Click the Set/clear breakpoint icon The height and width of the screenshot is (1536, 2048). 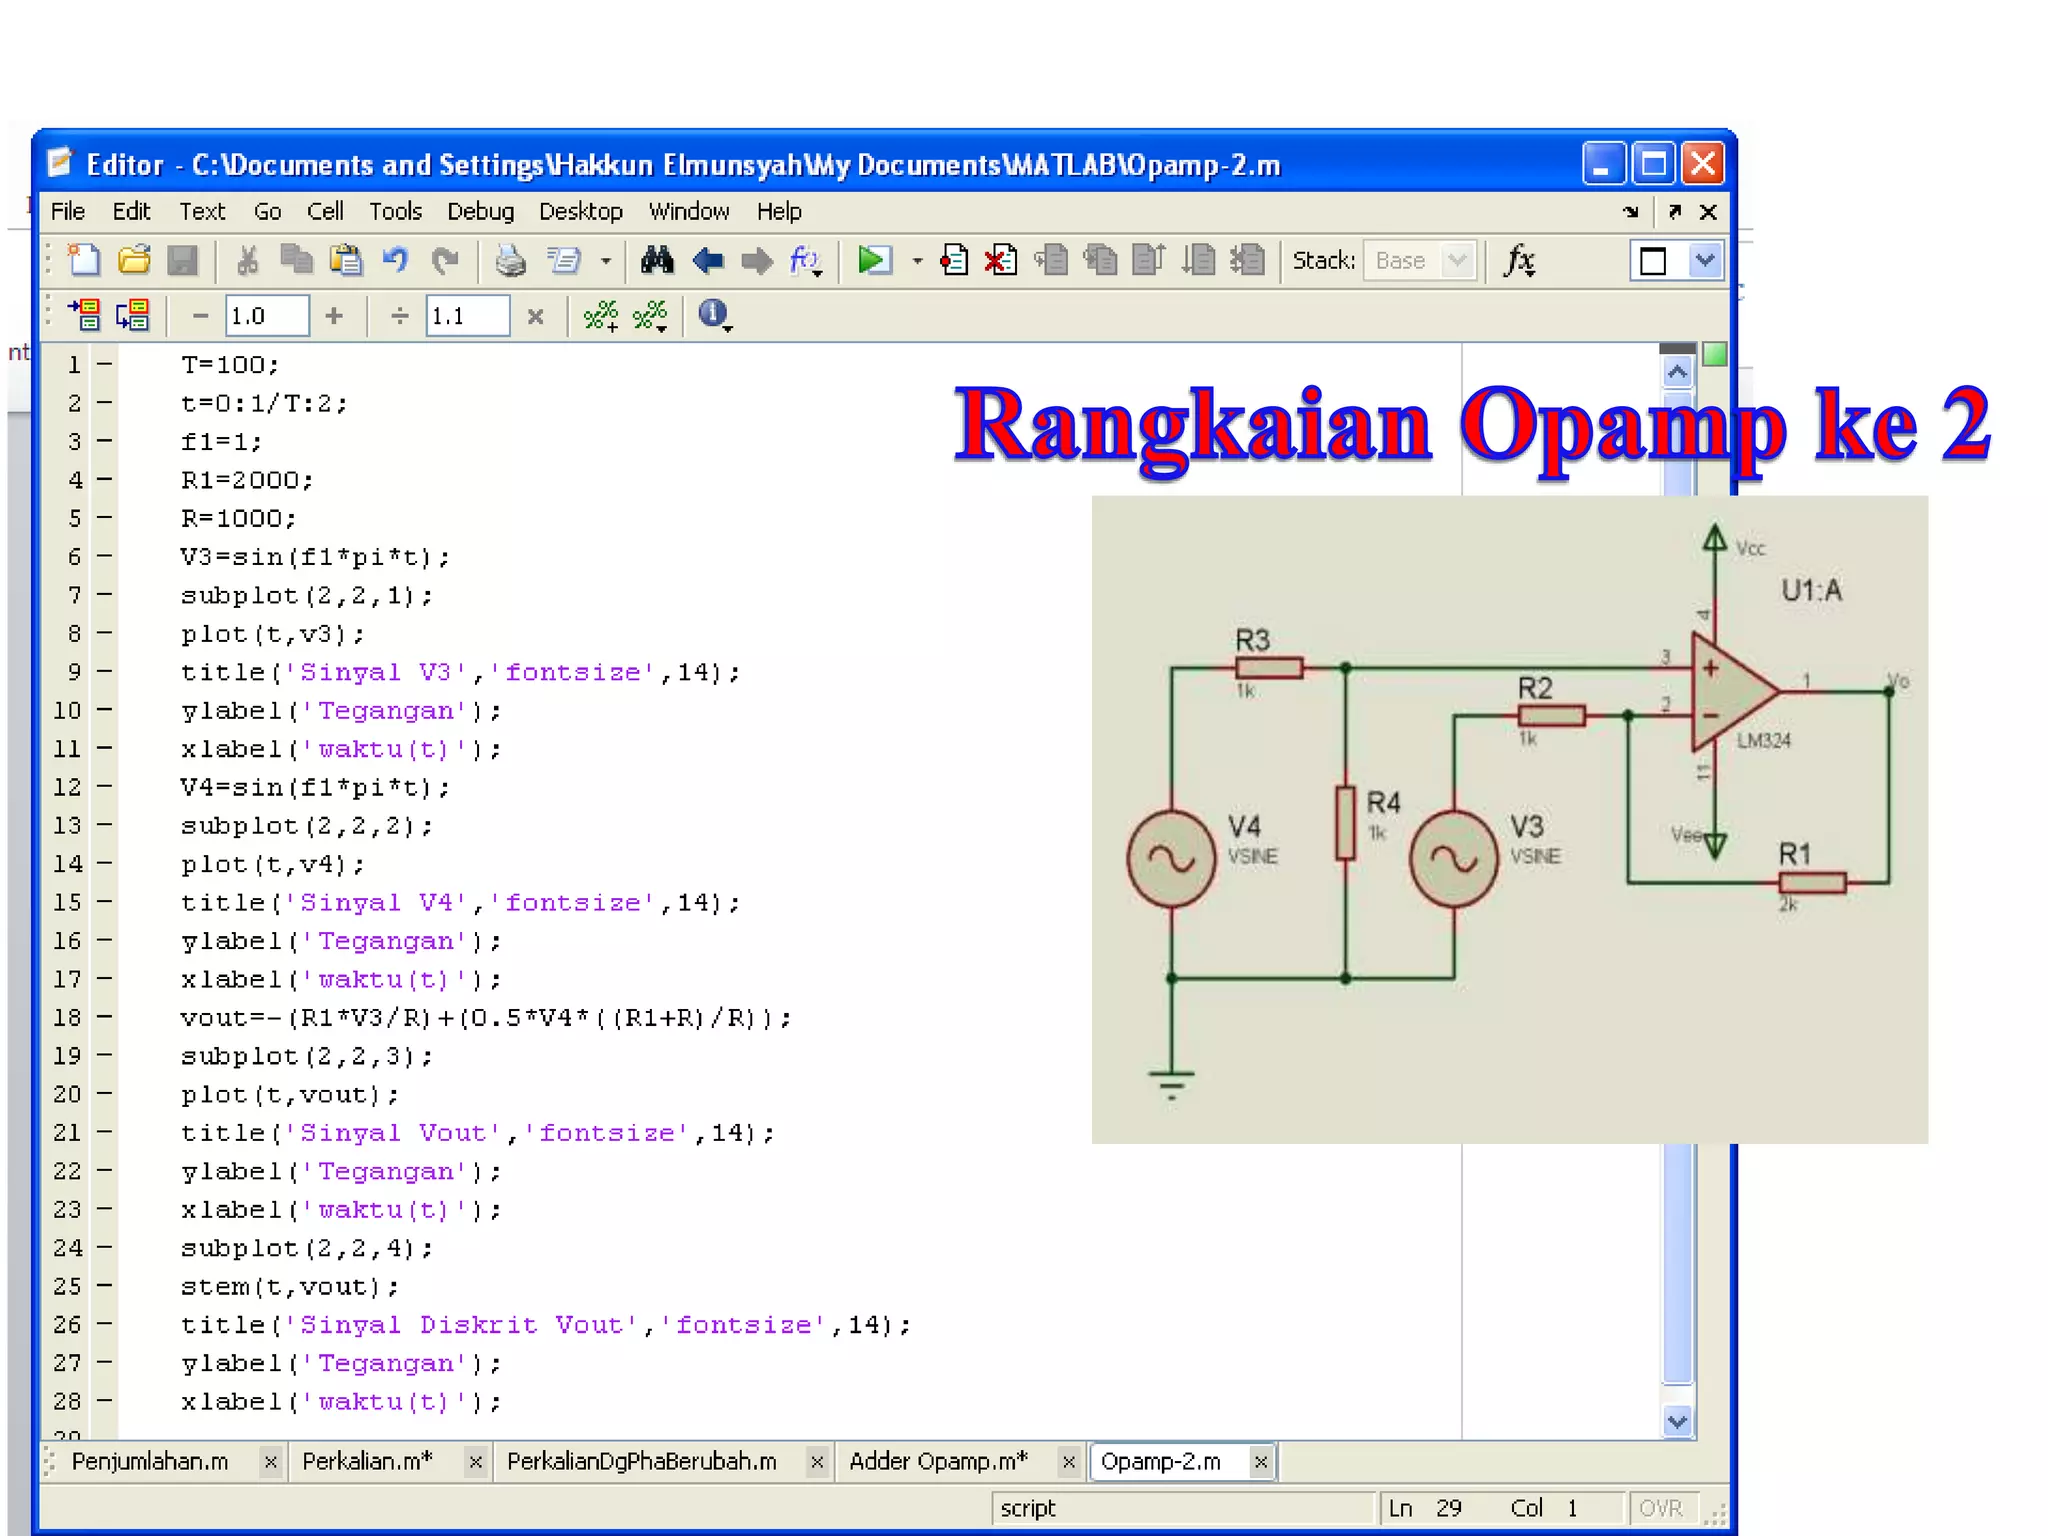tap(954, 261)
